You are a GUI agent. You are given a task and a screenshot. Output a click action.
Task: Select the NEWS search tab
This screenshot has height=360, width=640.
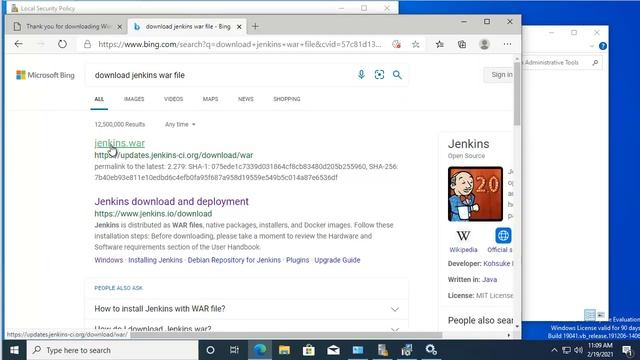(x=246, y=99)
